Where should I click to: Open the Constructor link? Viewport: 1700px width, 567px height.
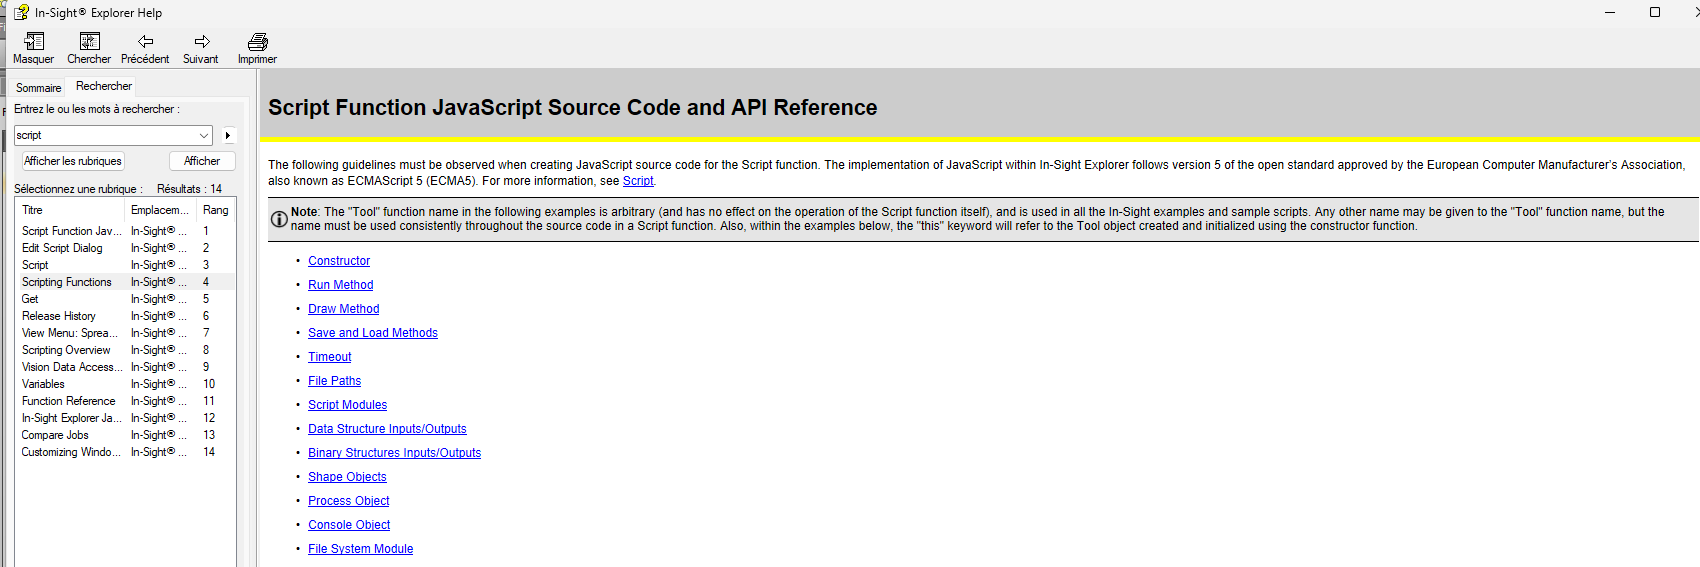[339, 261]
